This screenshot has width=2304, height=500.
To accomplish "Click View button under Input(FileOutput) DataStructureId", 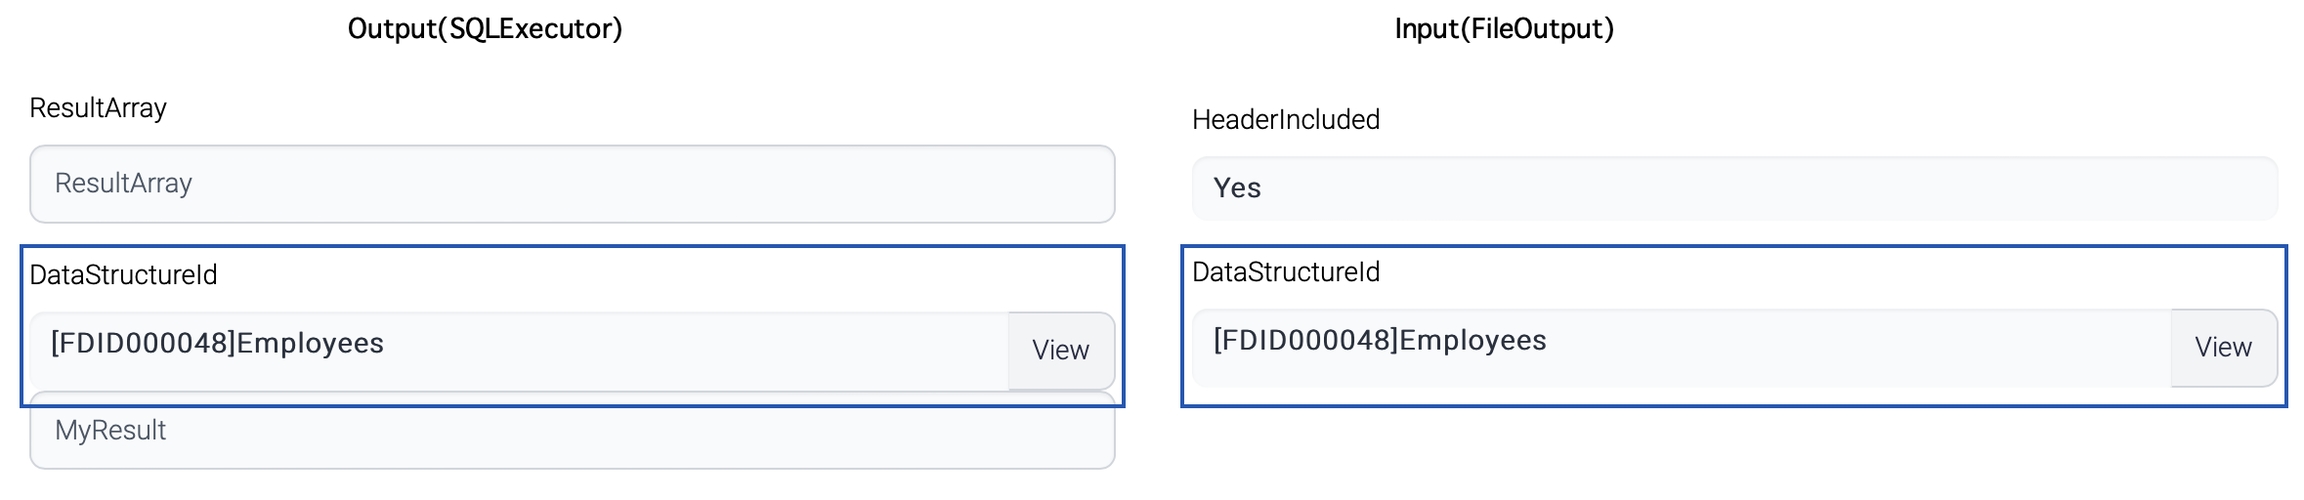I will pyautogui.click(x=2222, y=347).
